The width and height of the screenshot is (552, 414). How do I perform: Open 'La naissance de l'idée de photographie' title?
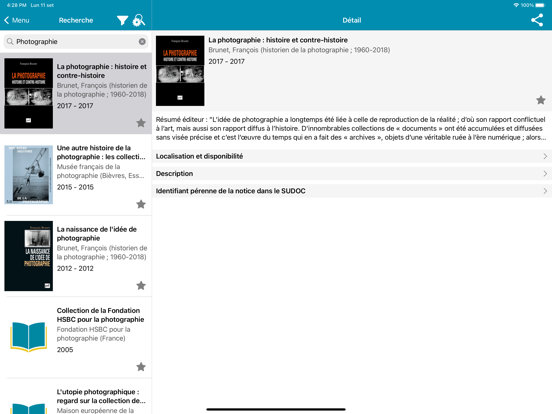(x=97, y=233)
